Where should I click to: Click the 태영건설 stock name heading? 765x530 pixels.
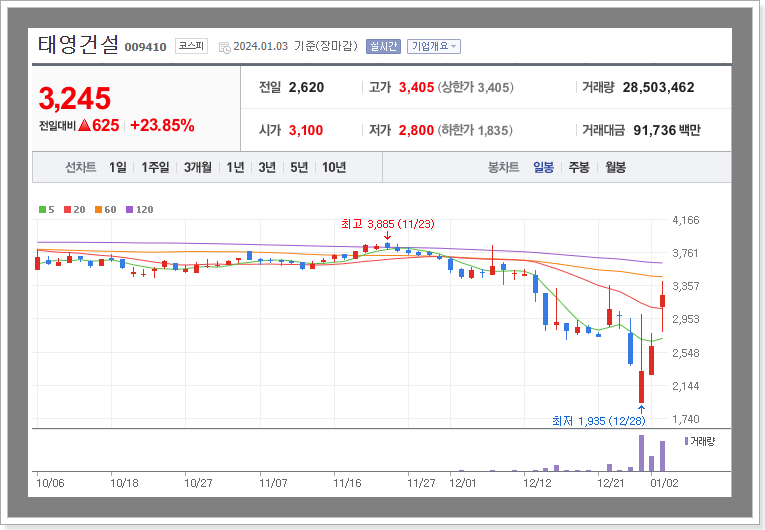click(78, 45)
